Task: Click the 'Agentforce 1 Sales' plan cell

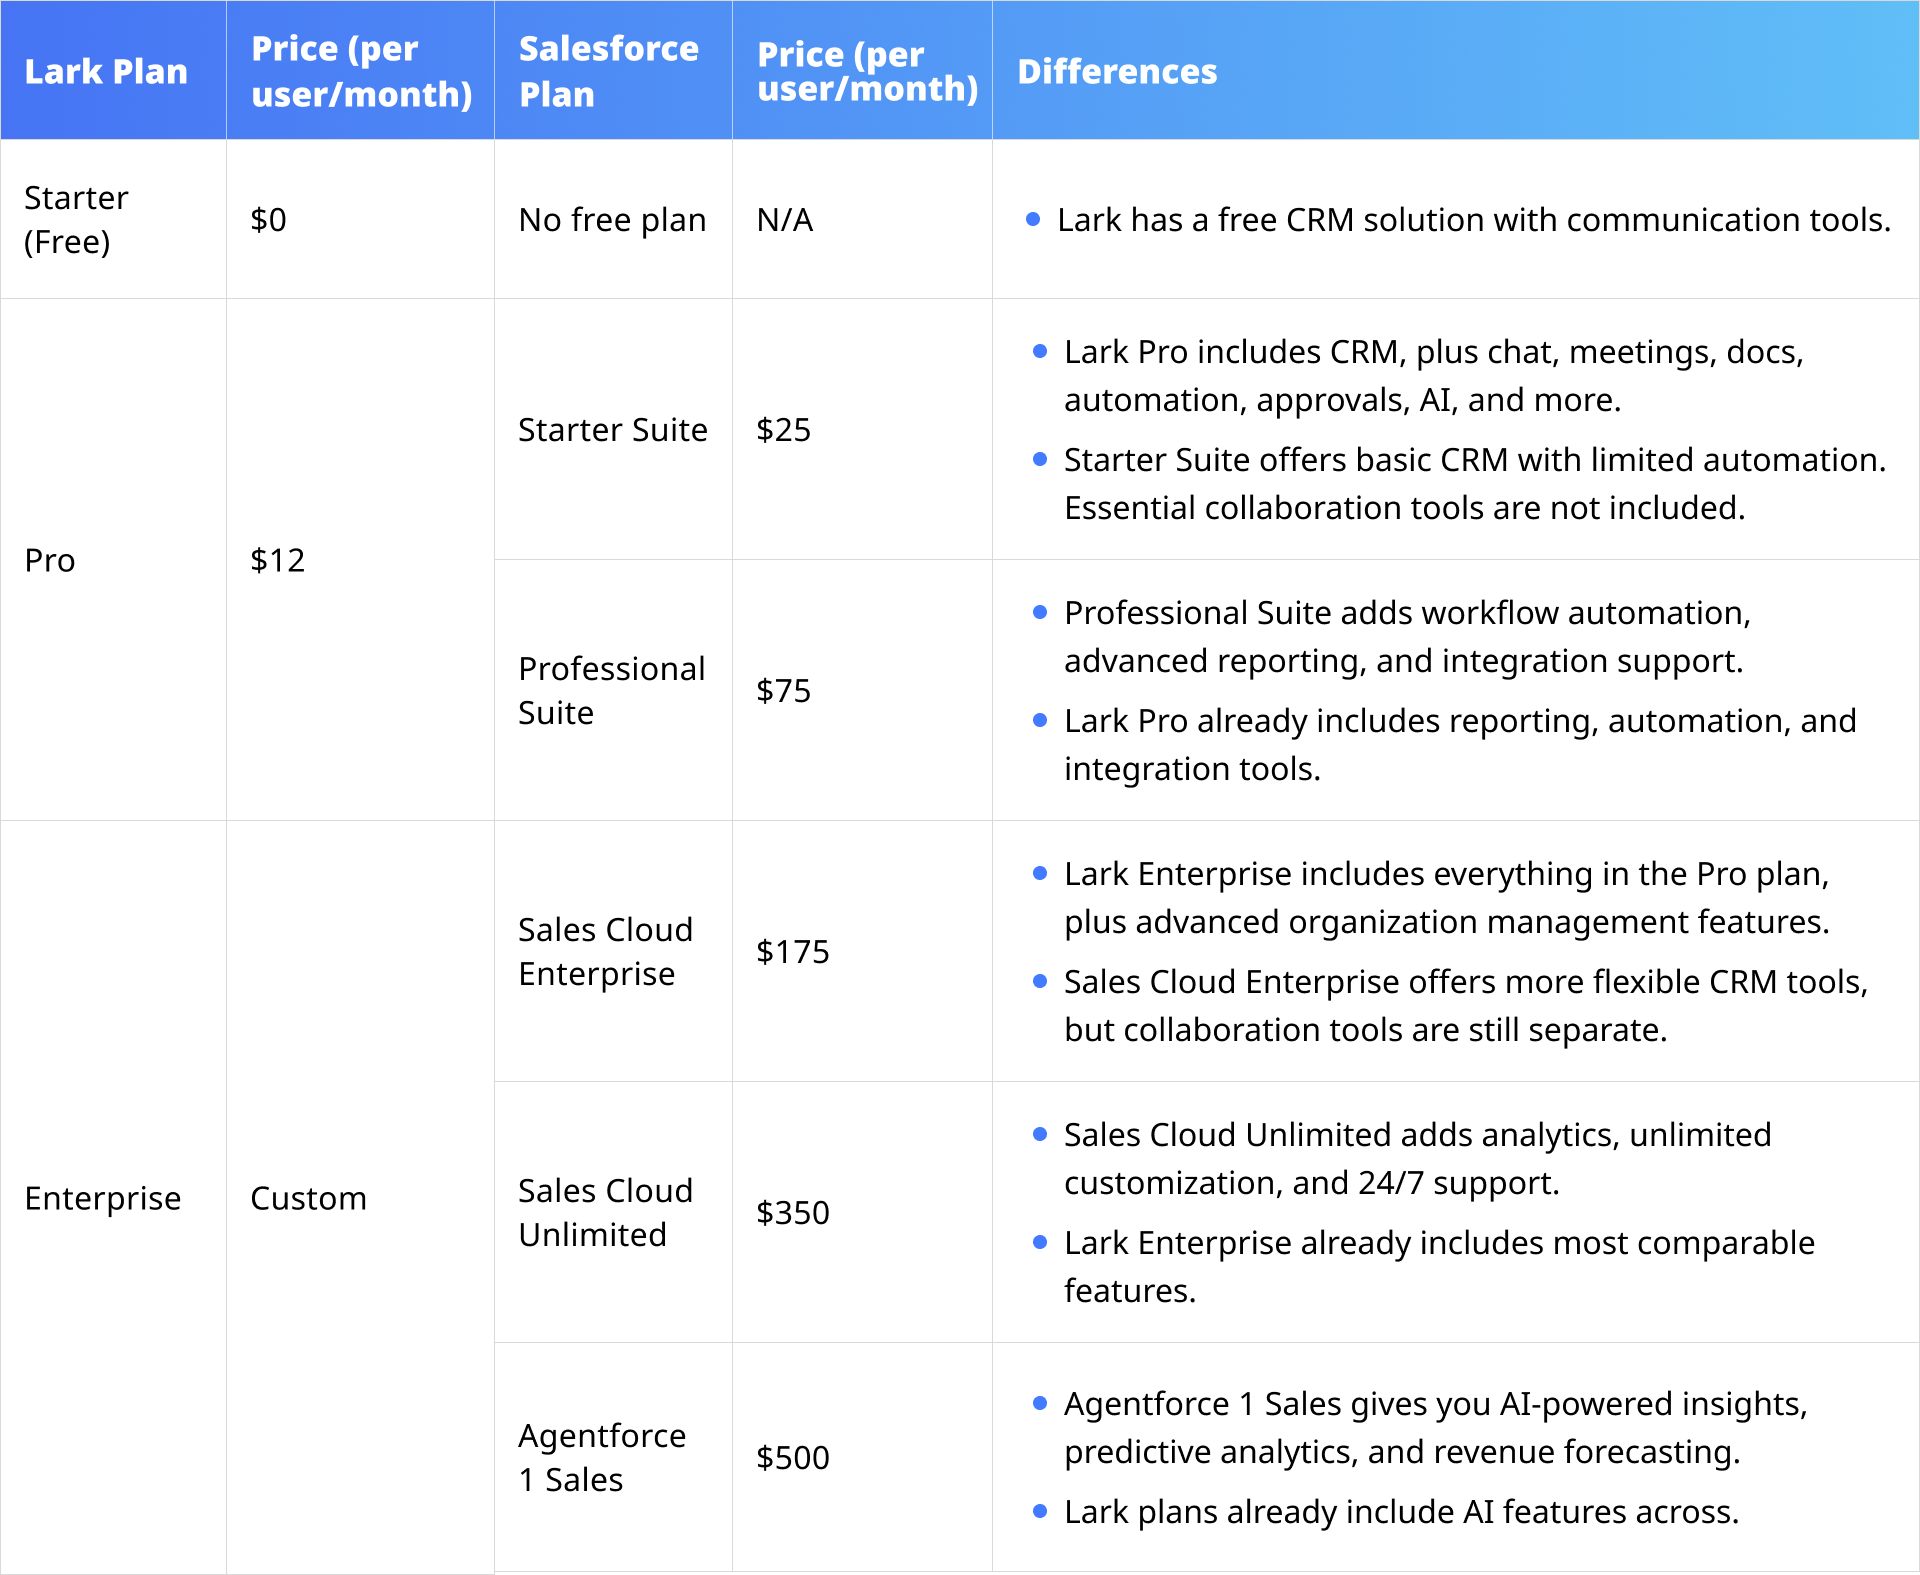Action: (x=602, y=1458)
